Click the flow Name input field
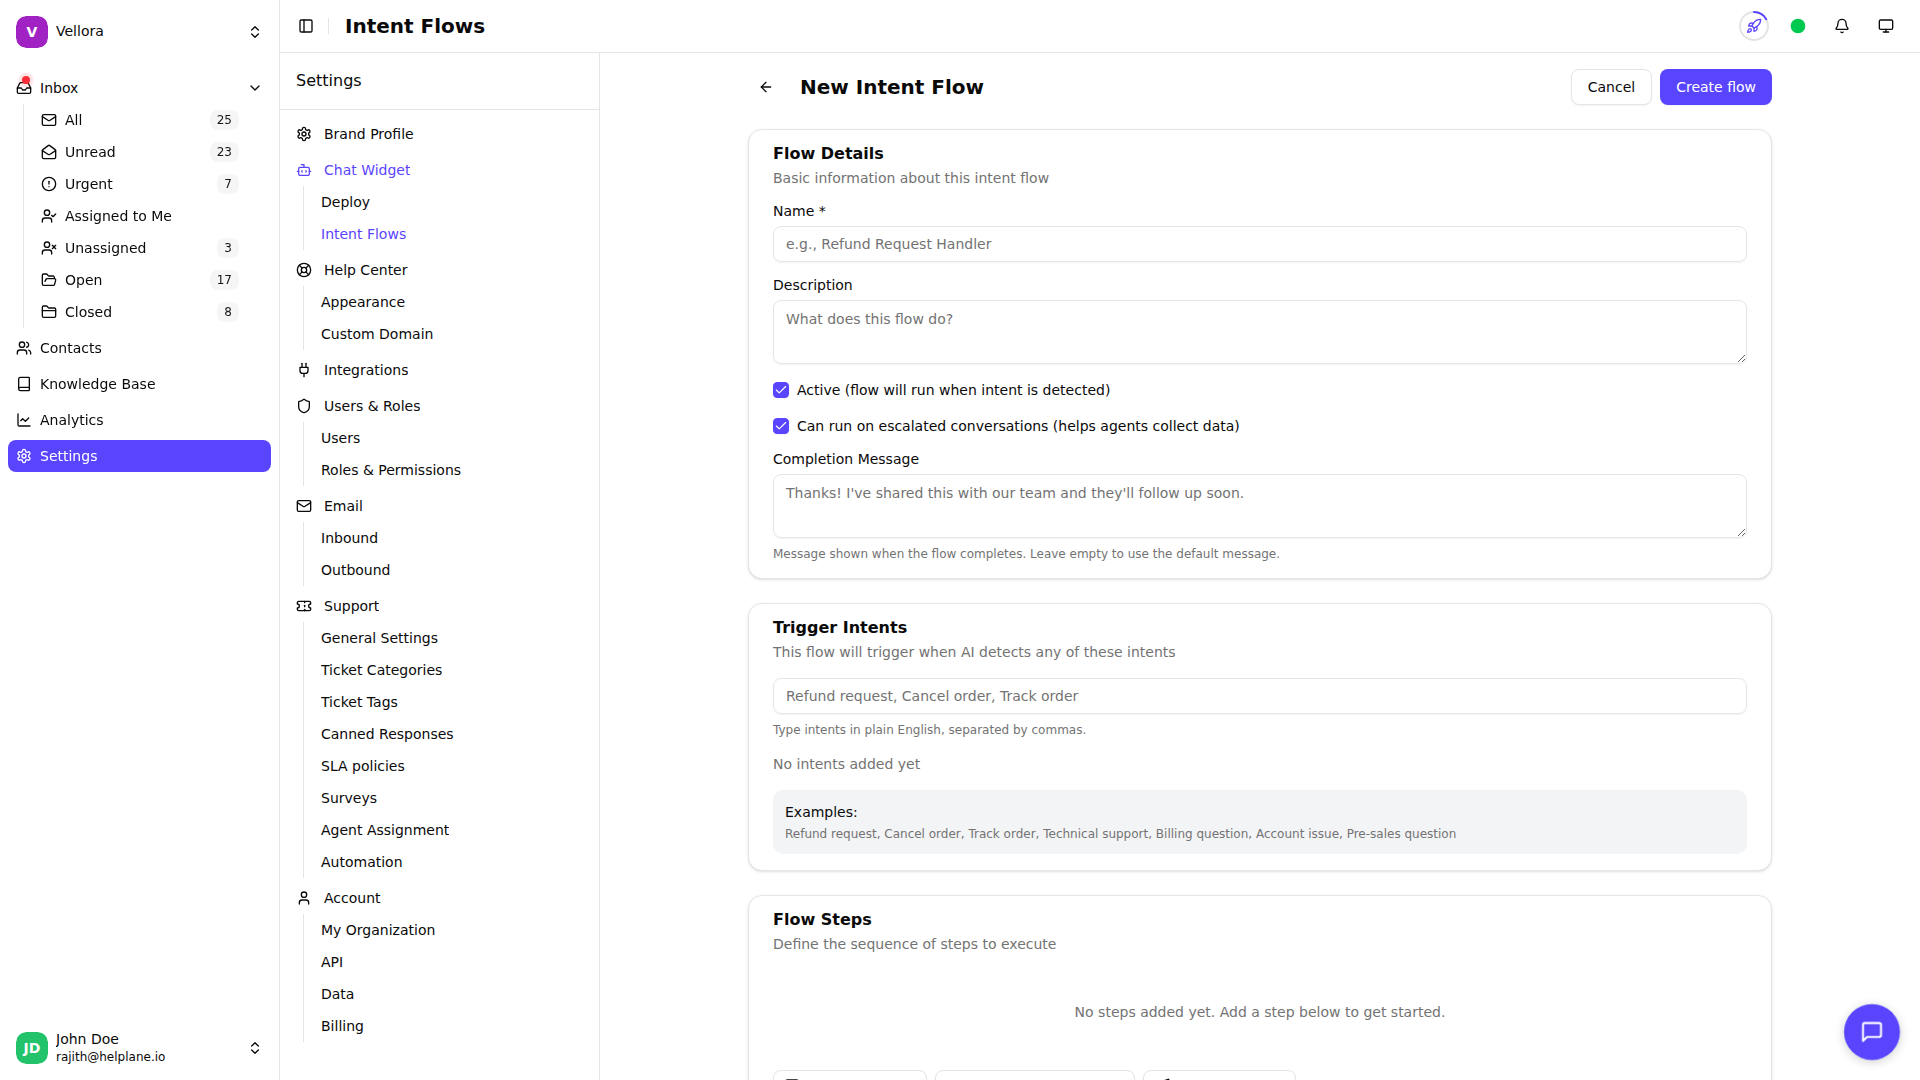The image size is (1920, 1080). [1259, 244]
